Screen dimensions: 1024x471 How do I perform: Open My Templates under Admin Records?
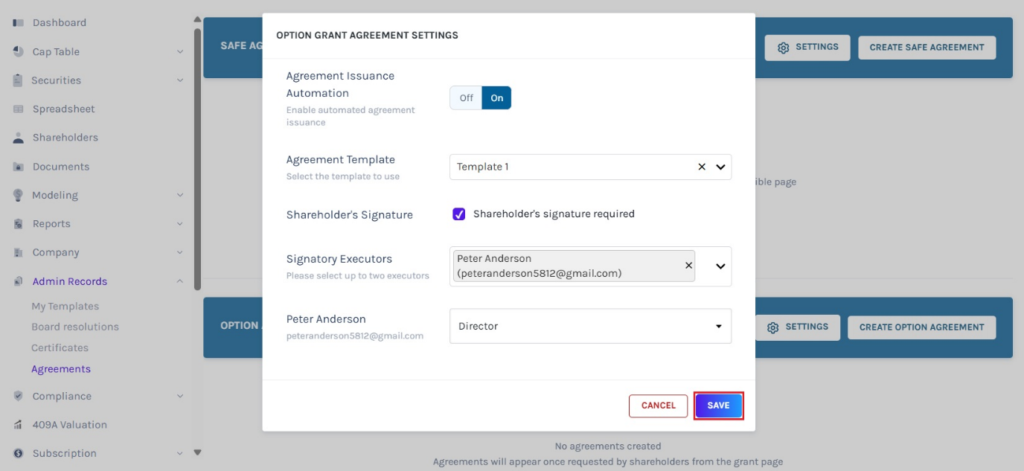click(65, 306)
